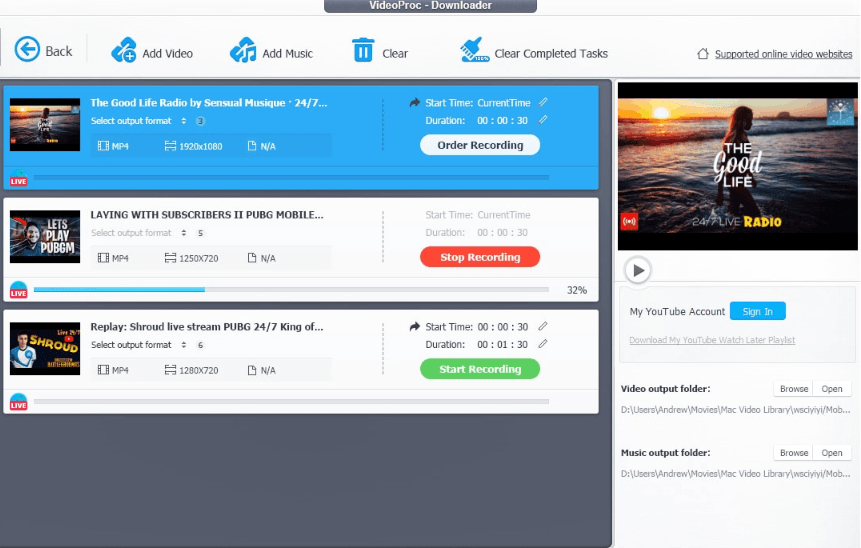
Task: Start Recording the Shroud live stream
Action: coord(480,369)
